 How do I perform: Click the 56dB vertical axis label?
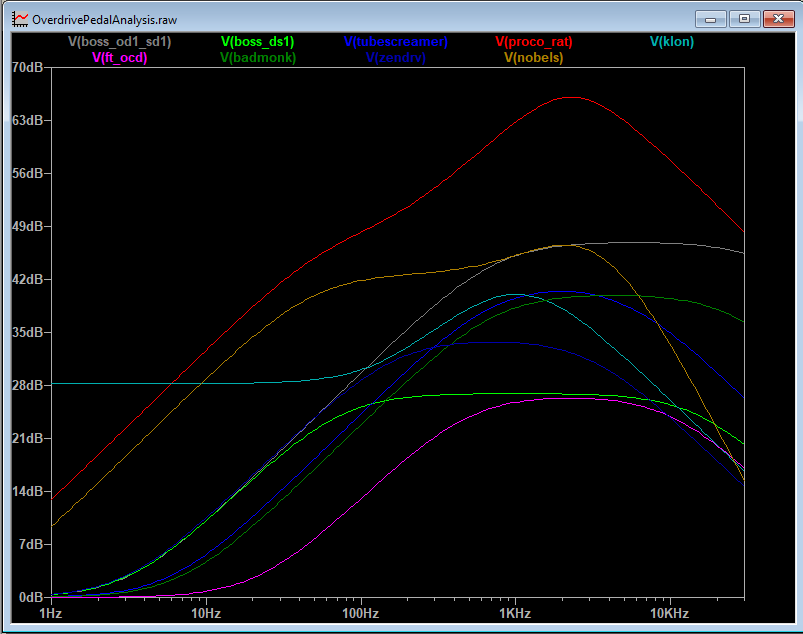coord(28,173)
